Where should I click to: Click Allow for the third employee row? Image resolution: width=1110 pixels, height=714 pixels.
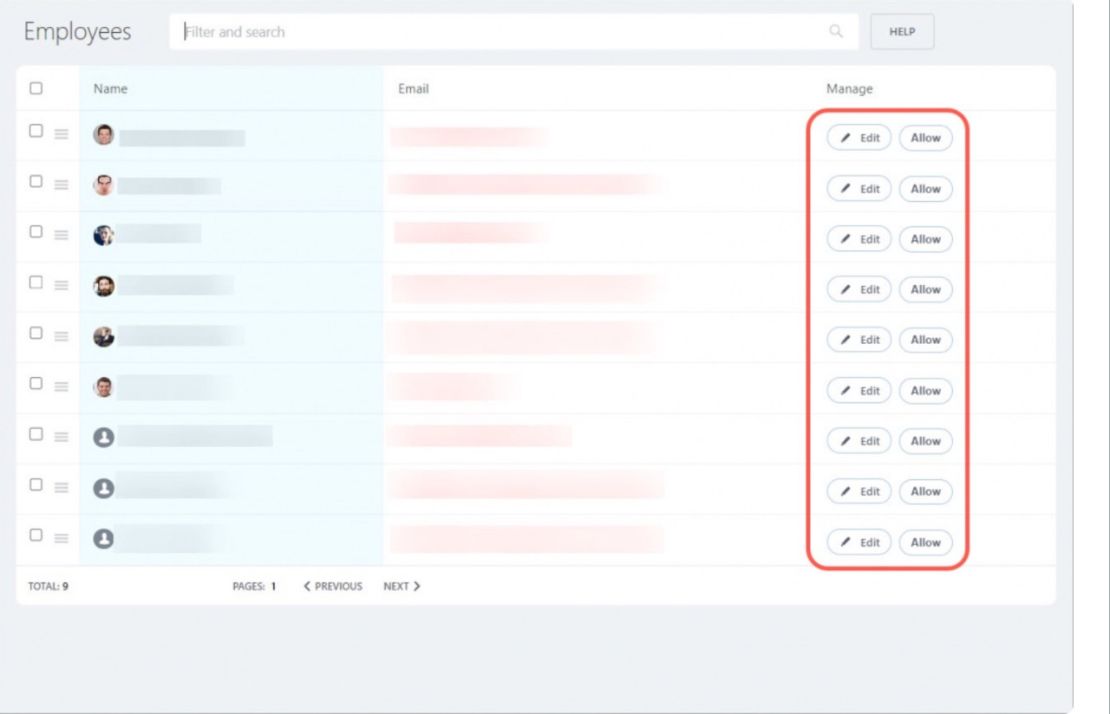925,239
